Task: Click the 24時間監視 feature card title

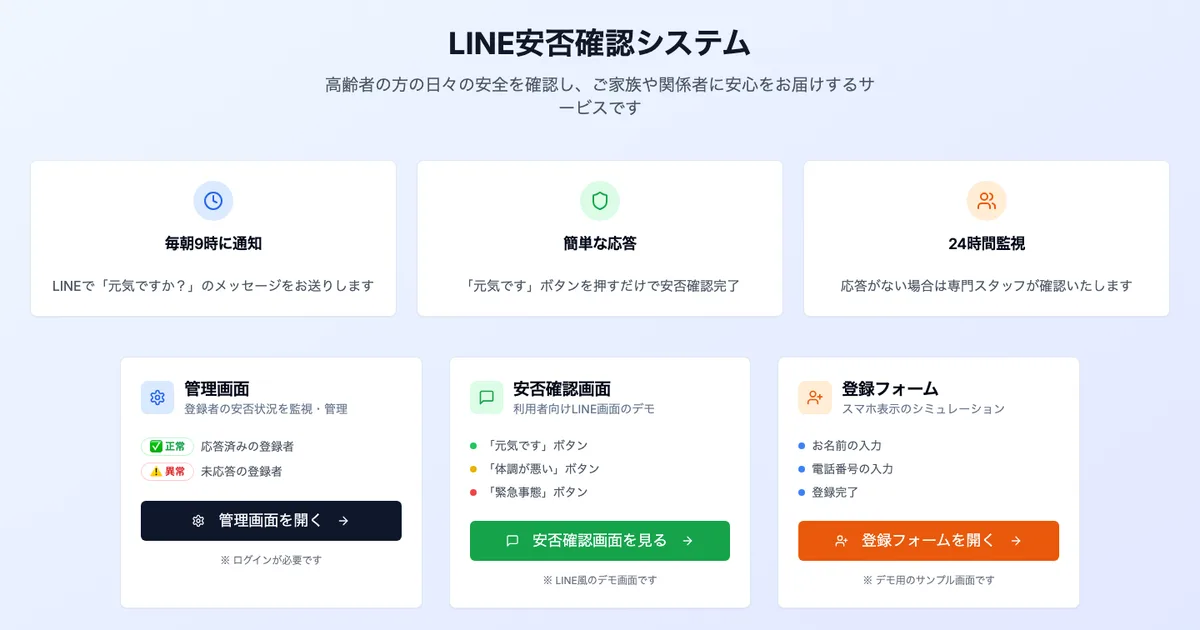Action: coord(986,243)
